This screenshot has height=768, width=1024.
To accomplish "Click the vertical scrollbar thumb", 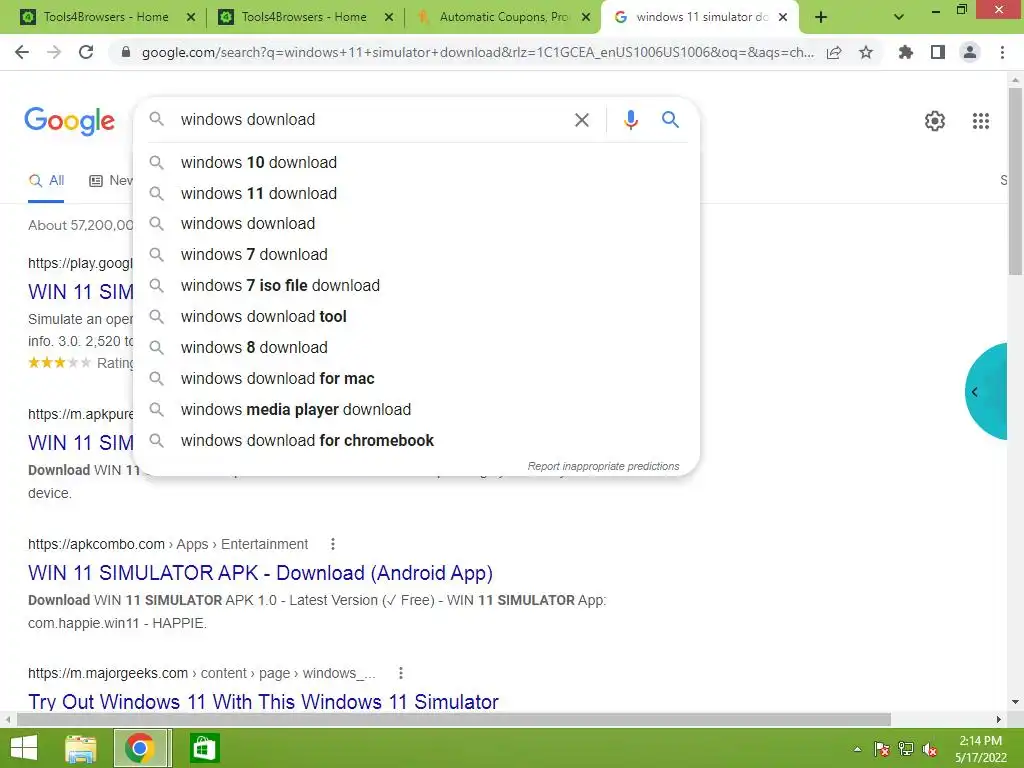I will click(x=1015, y=181).
